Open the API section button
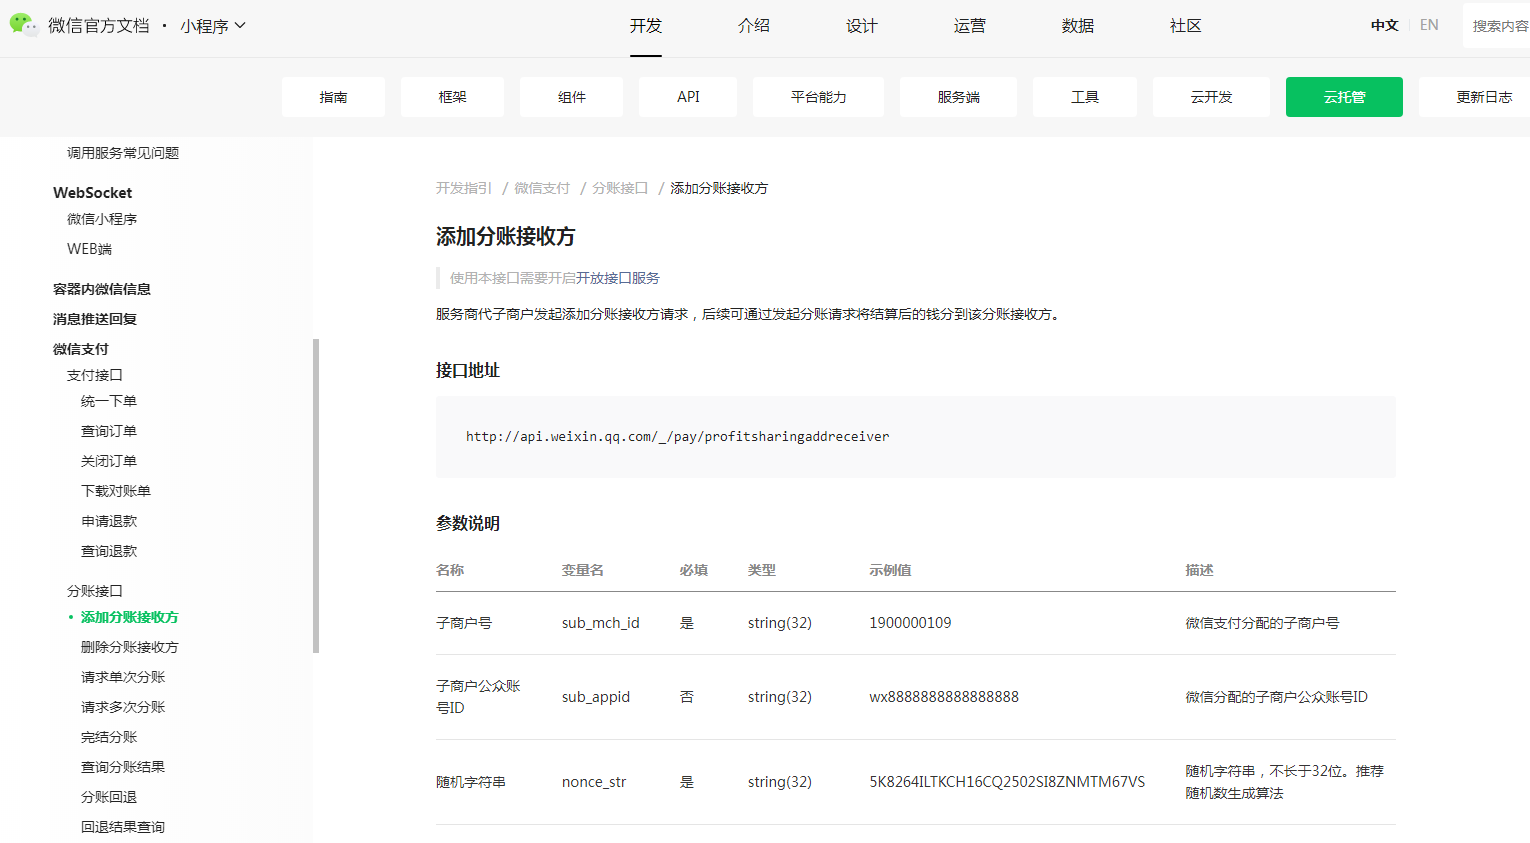Image resolution: width=1530 pixels, height=843 pixels. (x=688, y=97)
